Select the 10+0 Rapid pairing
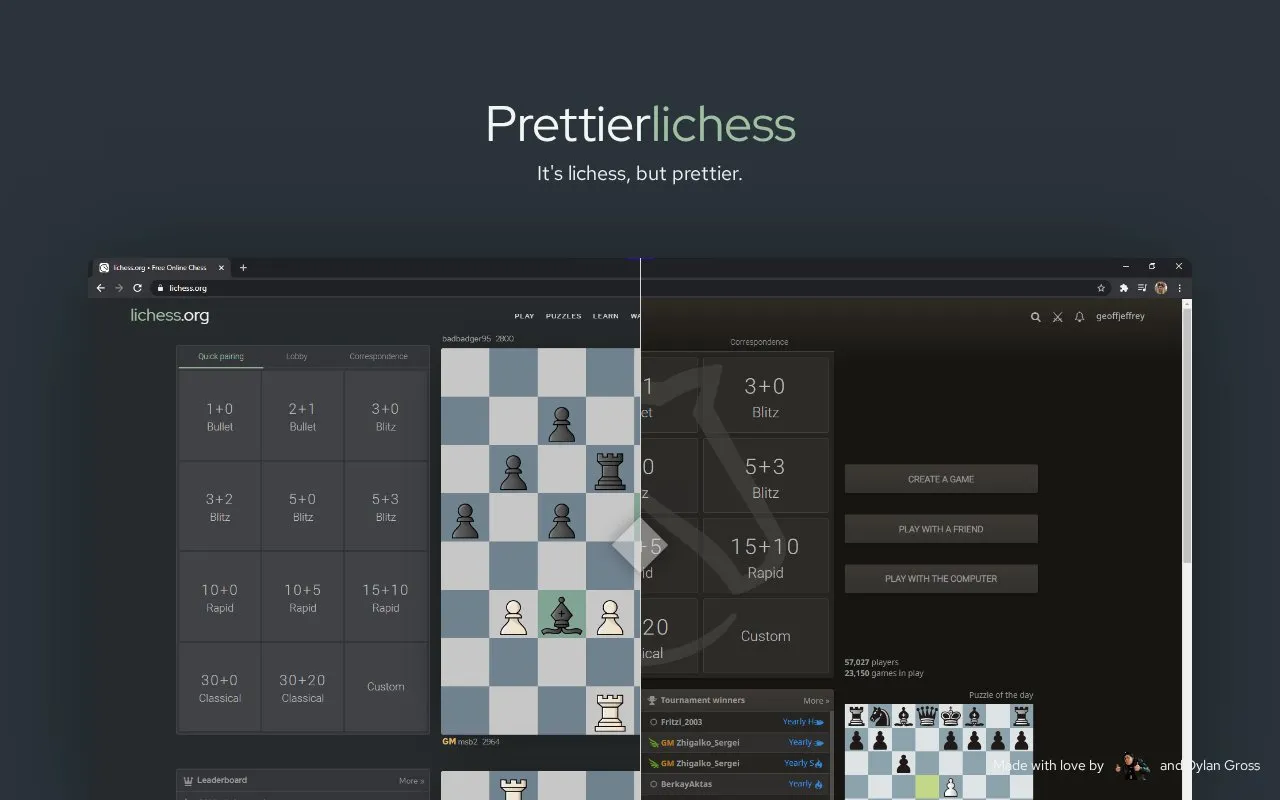Image resolution: width=1280 pixels, height=800 pixels. pyautogui.click(x=220, y=597)
